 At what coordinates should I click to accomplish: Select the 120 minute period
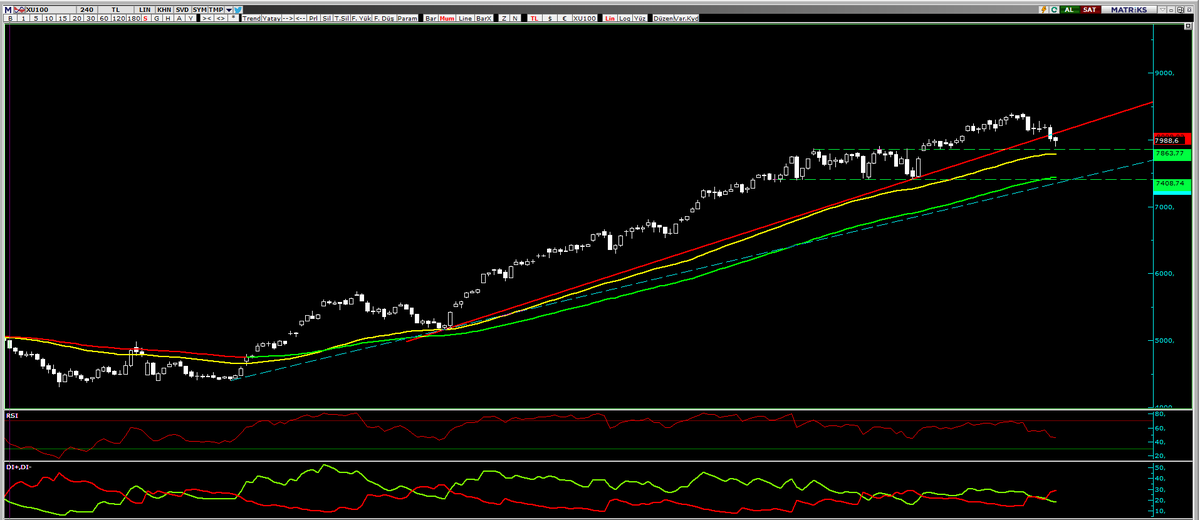pyautogui.click(x=118, y=19)
